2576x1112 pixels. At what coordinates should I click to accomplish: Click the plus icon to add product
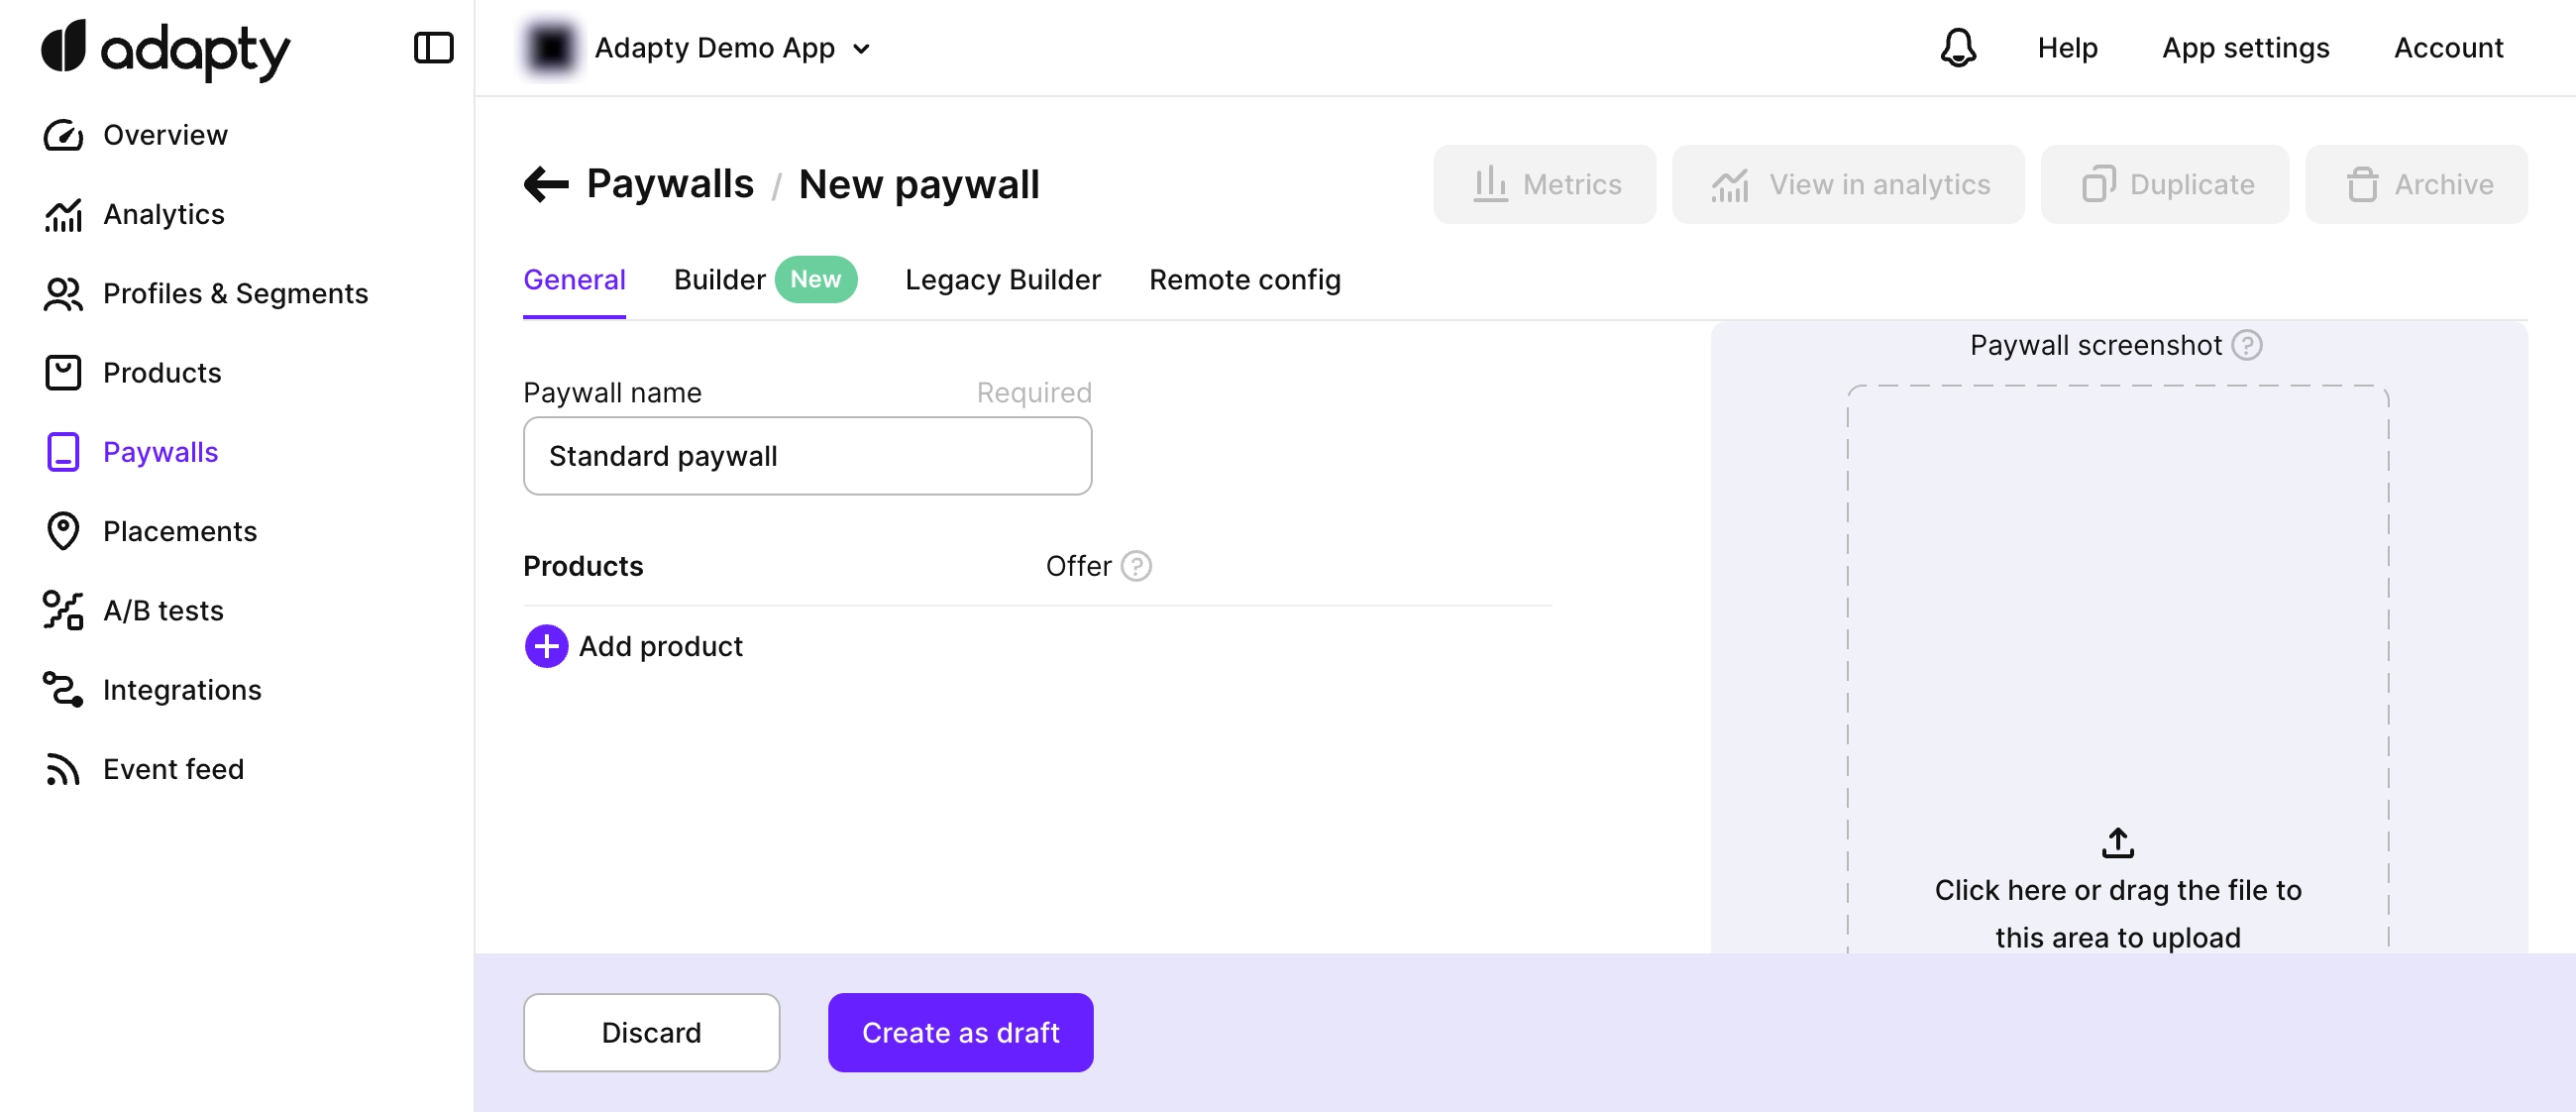point(546,646)
